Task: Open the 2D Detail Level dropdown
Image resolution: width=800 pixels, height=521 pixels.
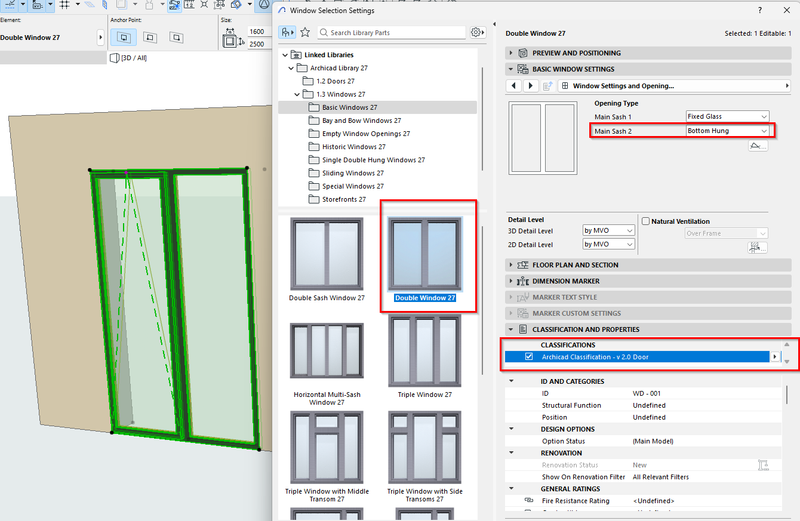Action: pos(608,244)
